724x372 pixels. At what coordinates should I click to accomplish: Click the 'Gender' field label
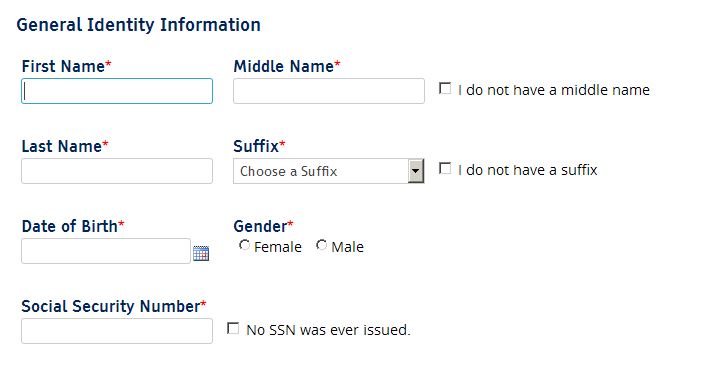(x=260, y=226)
